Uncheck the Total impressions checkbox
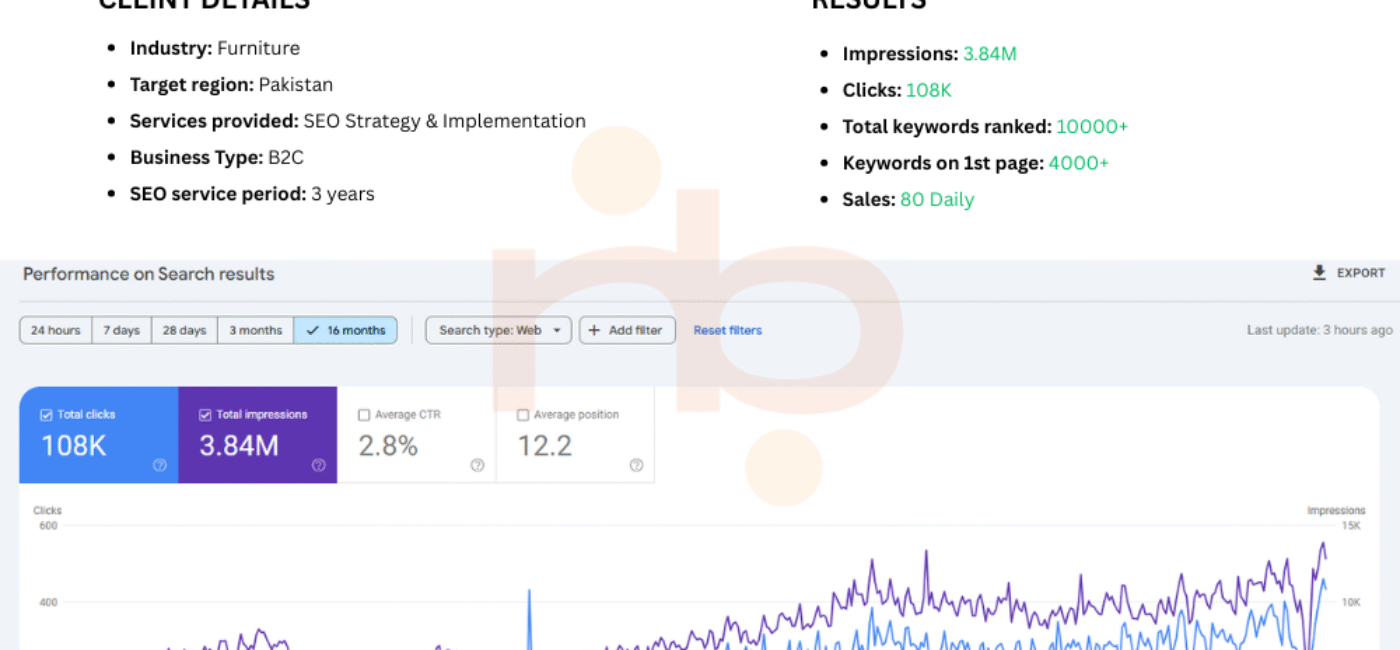Viewport: 1400px width, 650px height. 205,415
